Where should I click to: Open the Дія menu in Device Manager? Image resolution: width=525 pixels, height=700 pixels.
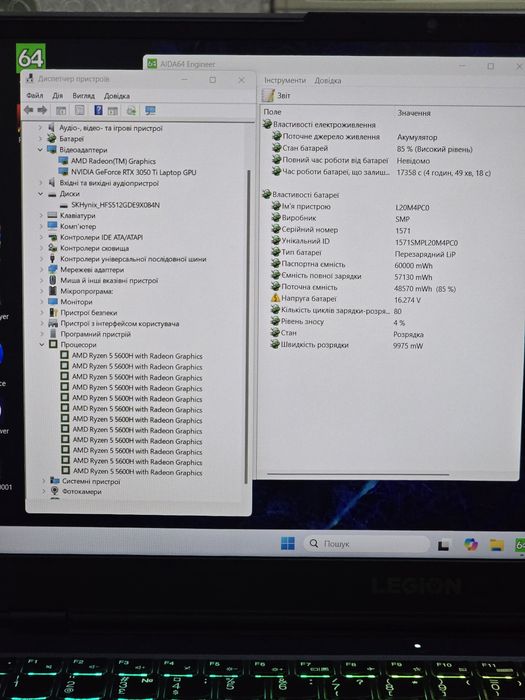click(58, 96)
